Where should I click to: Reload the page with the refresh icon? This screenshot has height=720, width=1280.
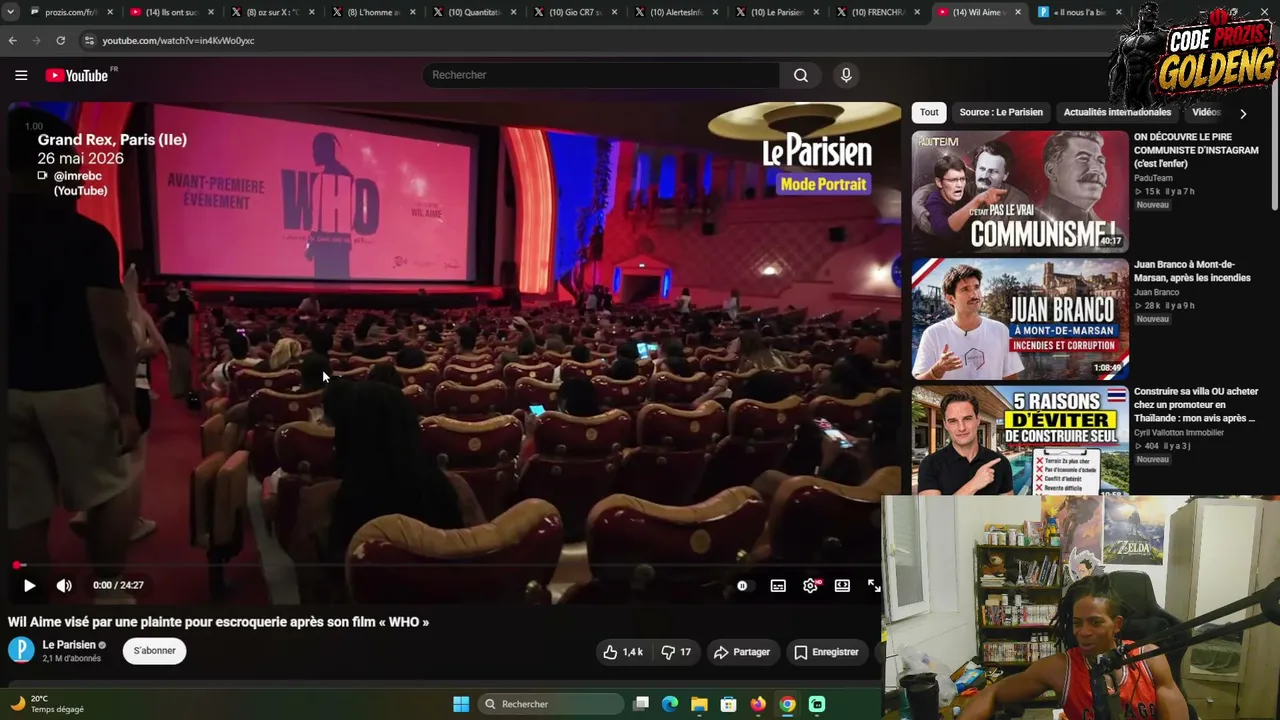click(61, 40)
